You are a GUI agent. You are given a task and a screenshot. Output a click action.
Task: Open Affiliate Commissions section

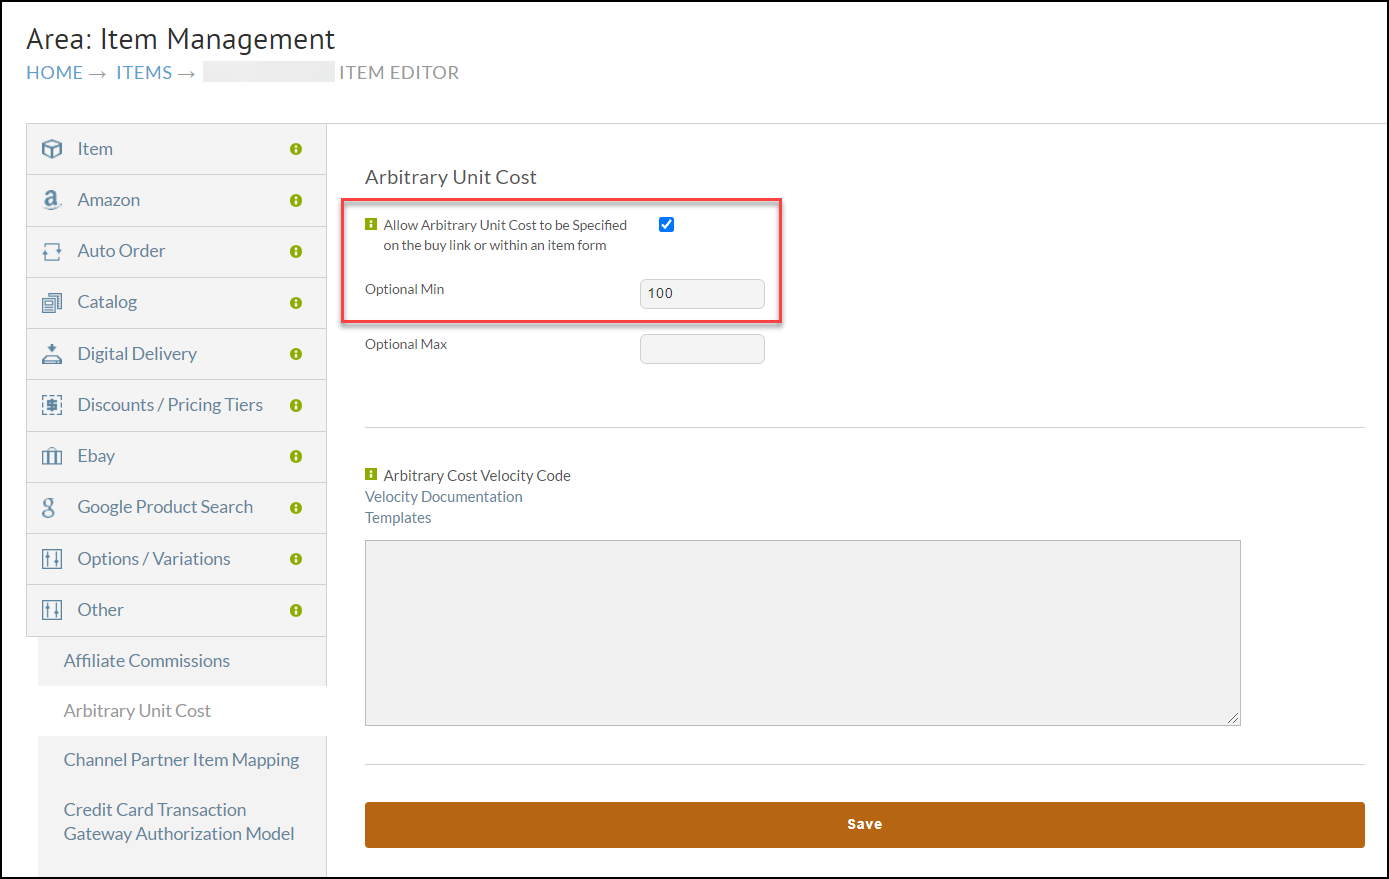(x=147, y=661)
